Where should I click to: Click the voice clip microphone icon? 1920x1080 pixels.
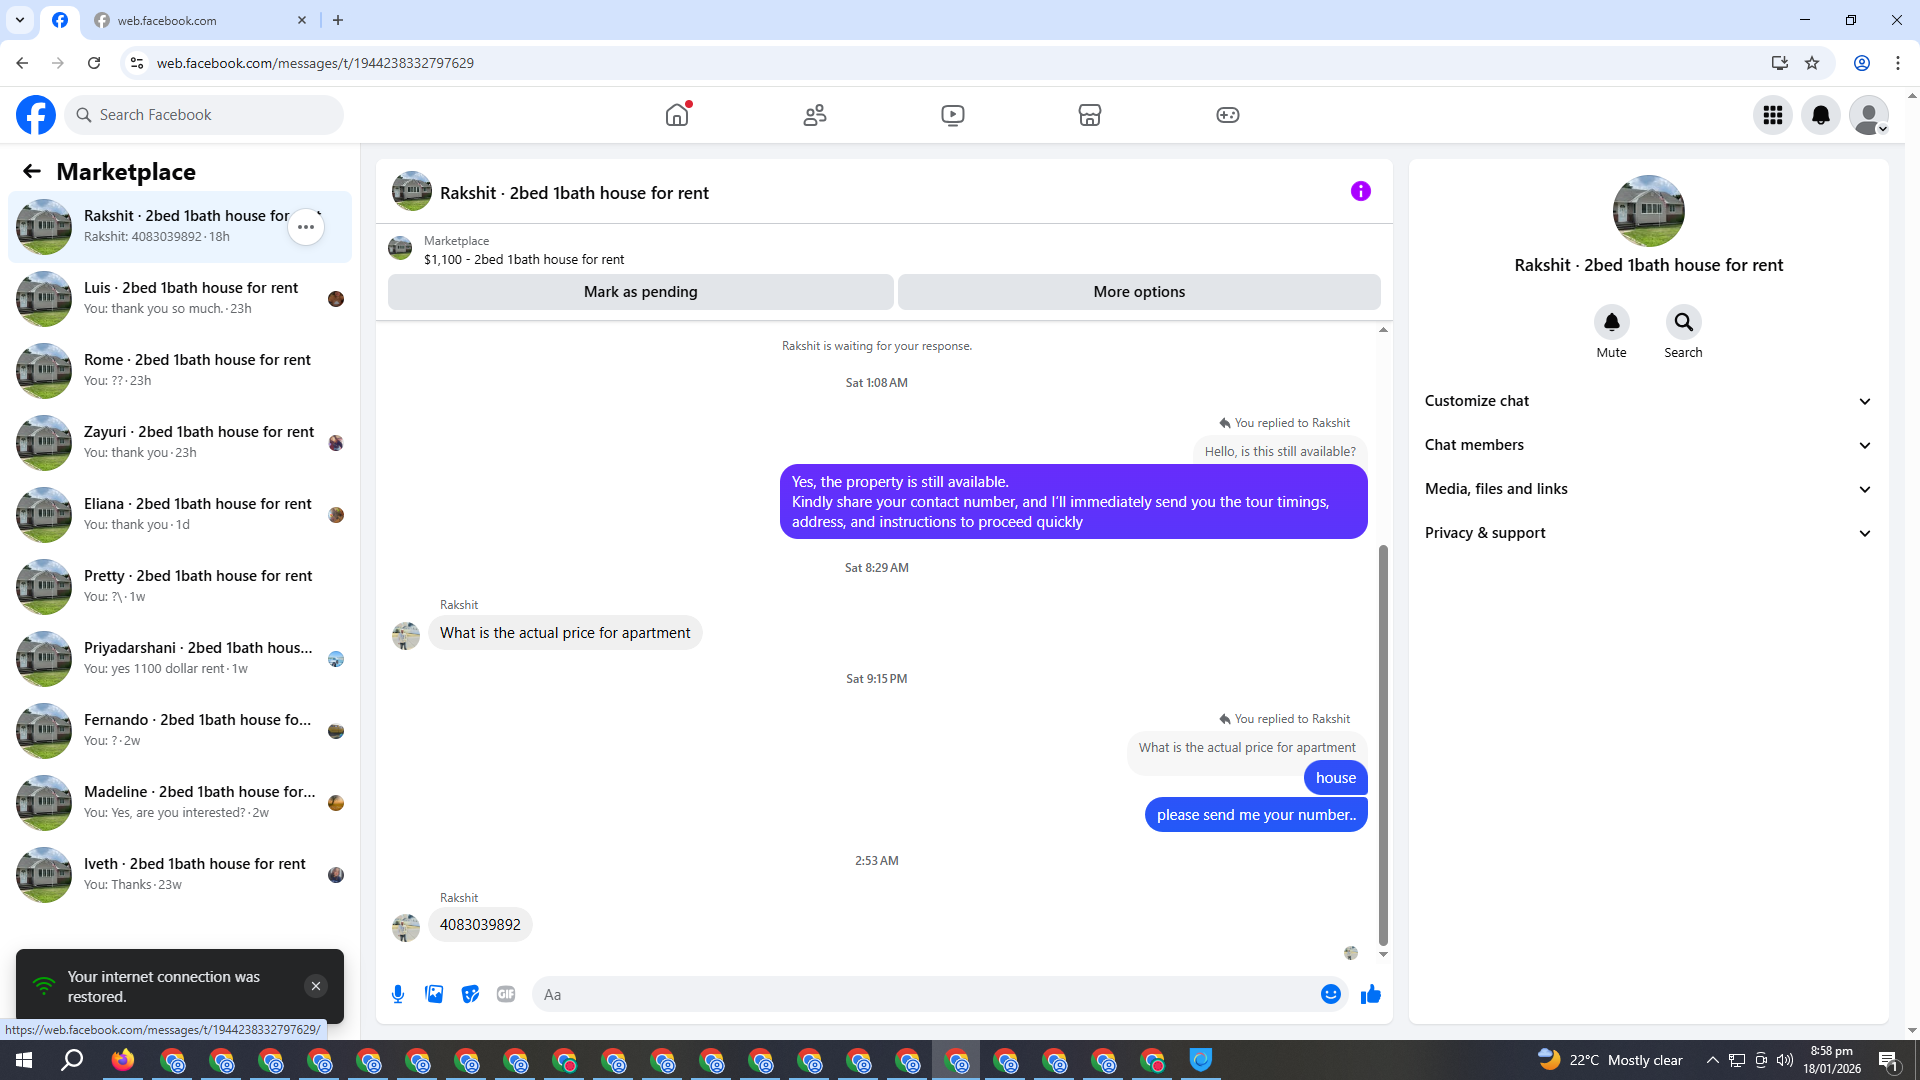(x=398, y=994)
